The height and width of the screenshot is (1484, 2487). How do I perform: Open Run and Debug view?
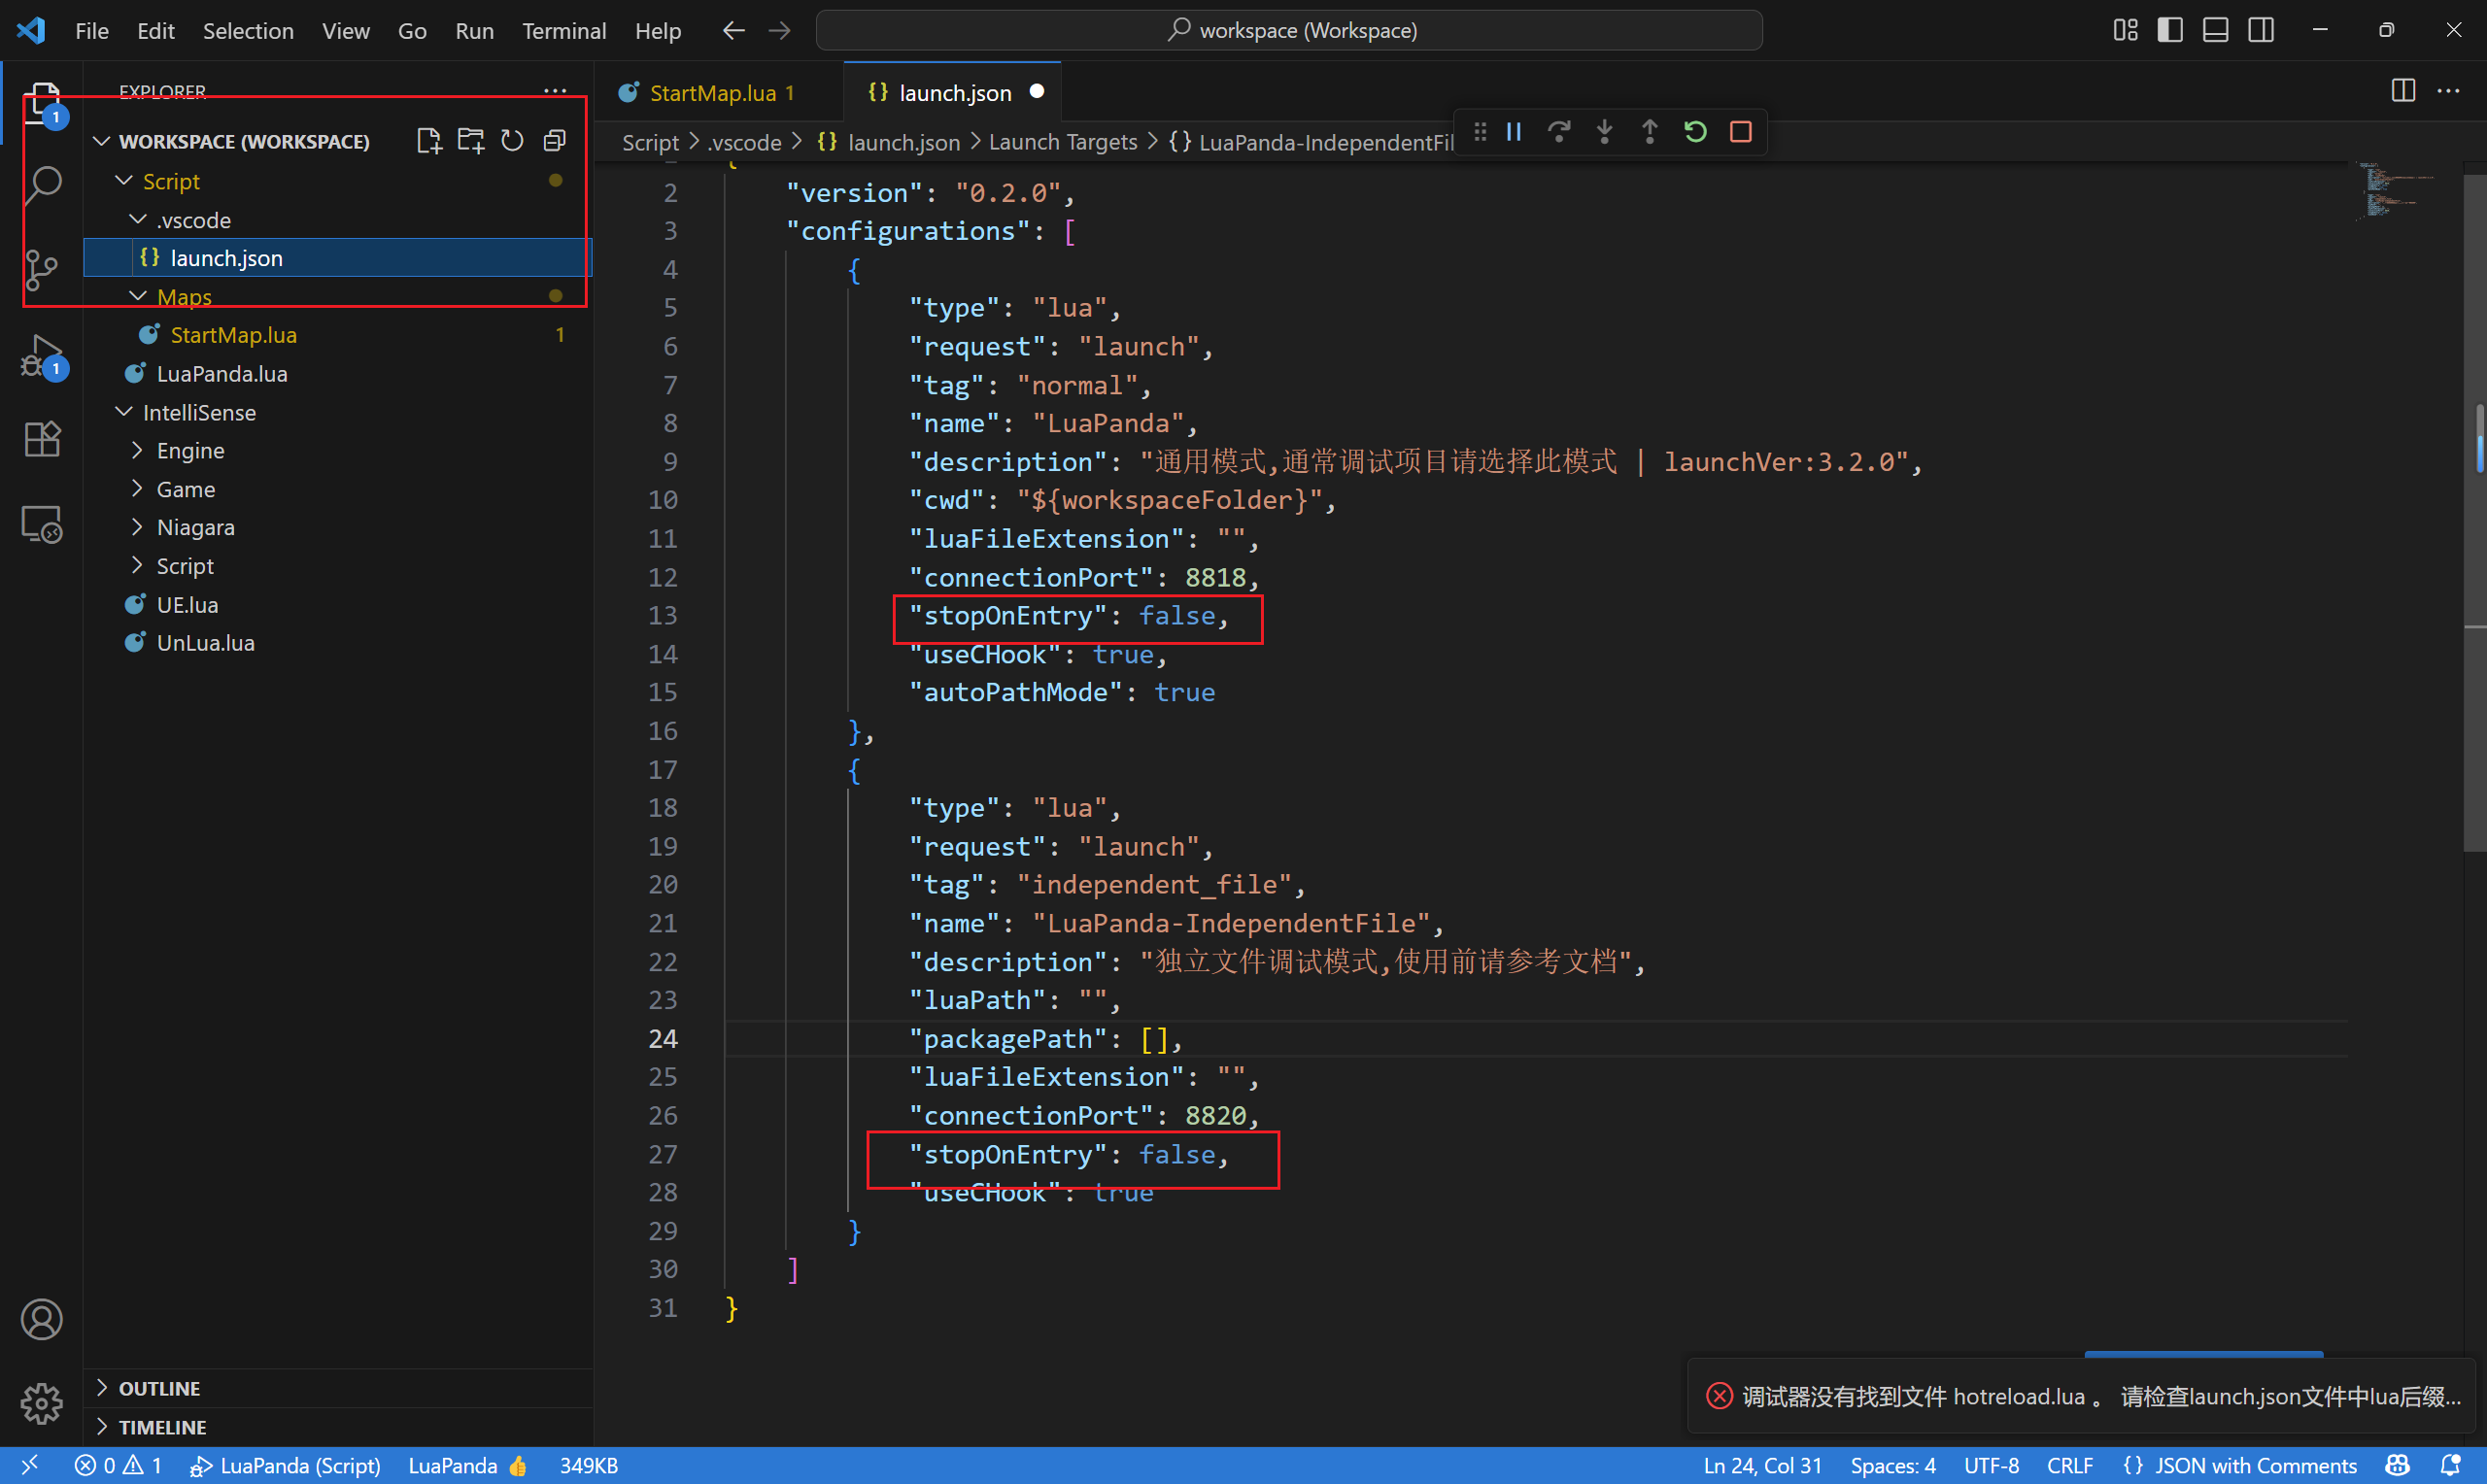[x=42, y=355]
